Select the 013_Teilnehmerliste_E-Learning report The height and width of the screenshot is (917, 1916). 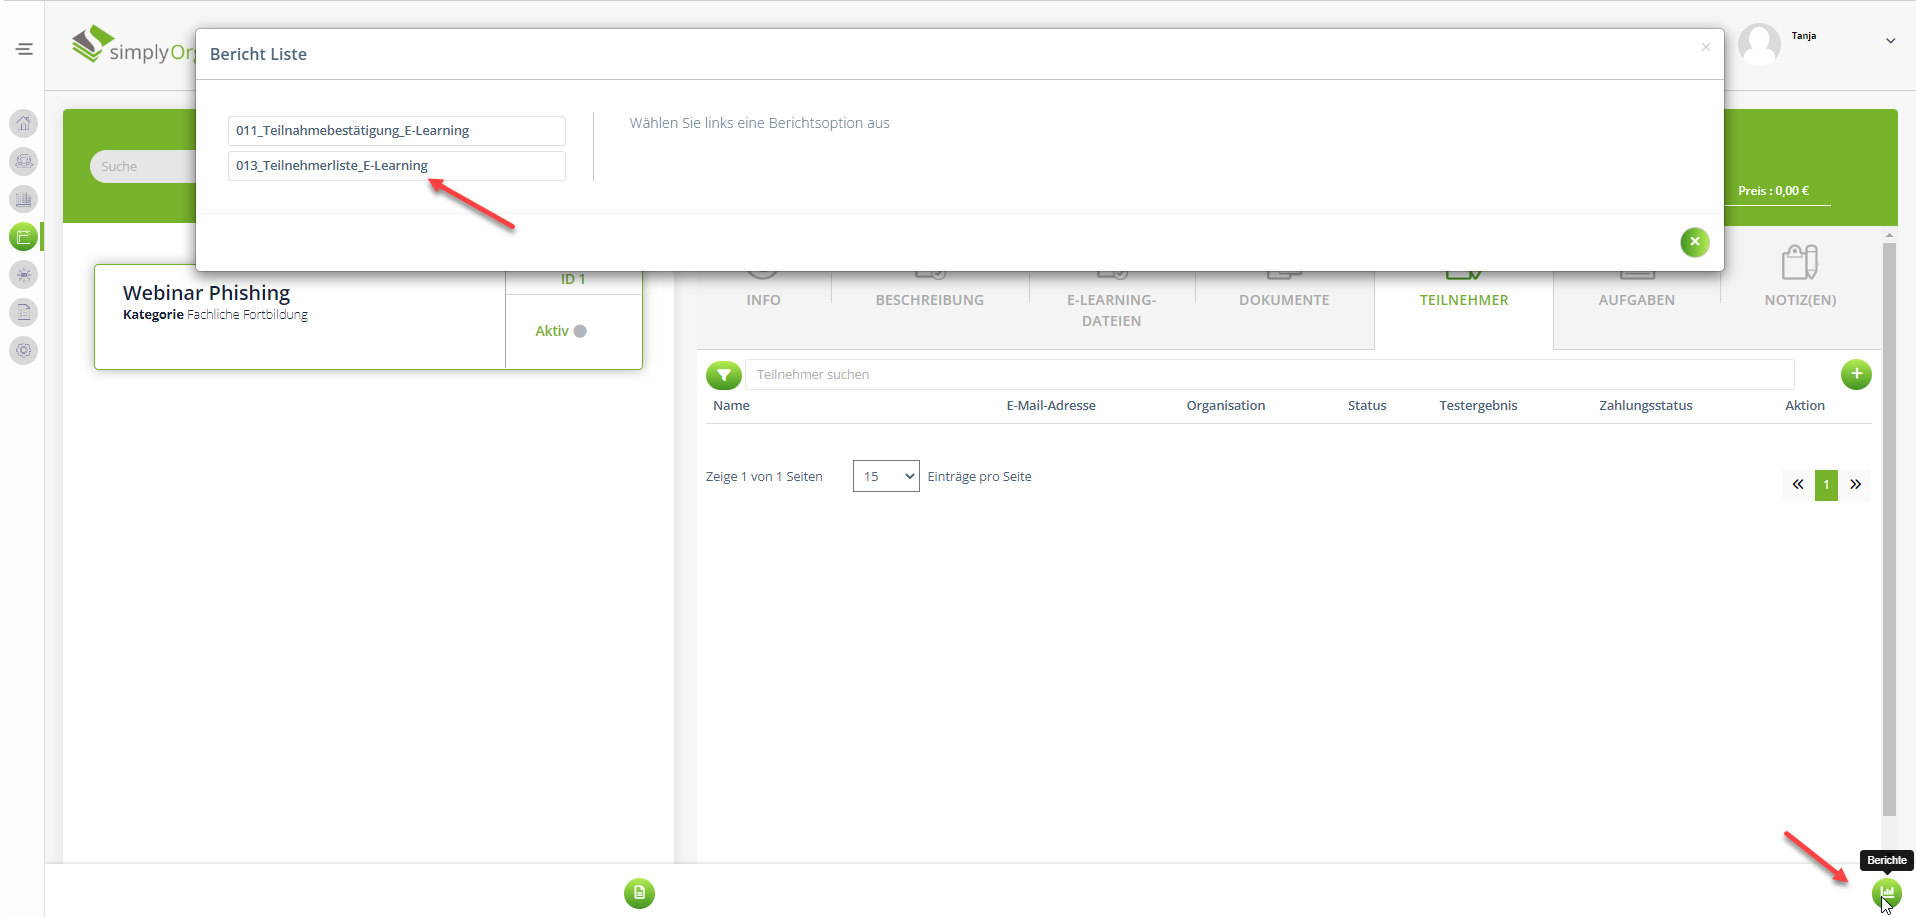click(x=396, y=166)
